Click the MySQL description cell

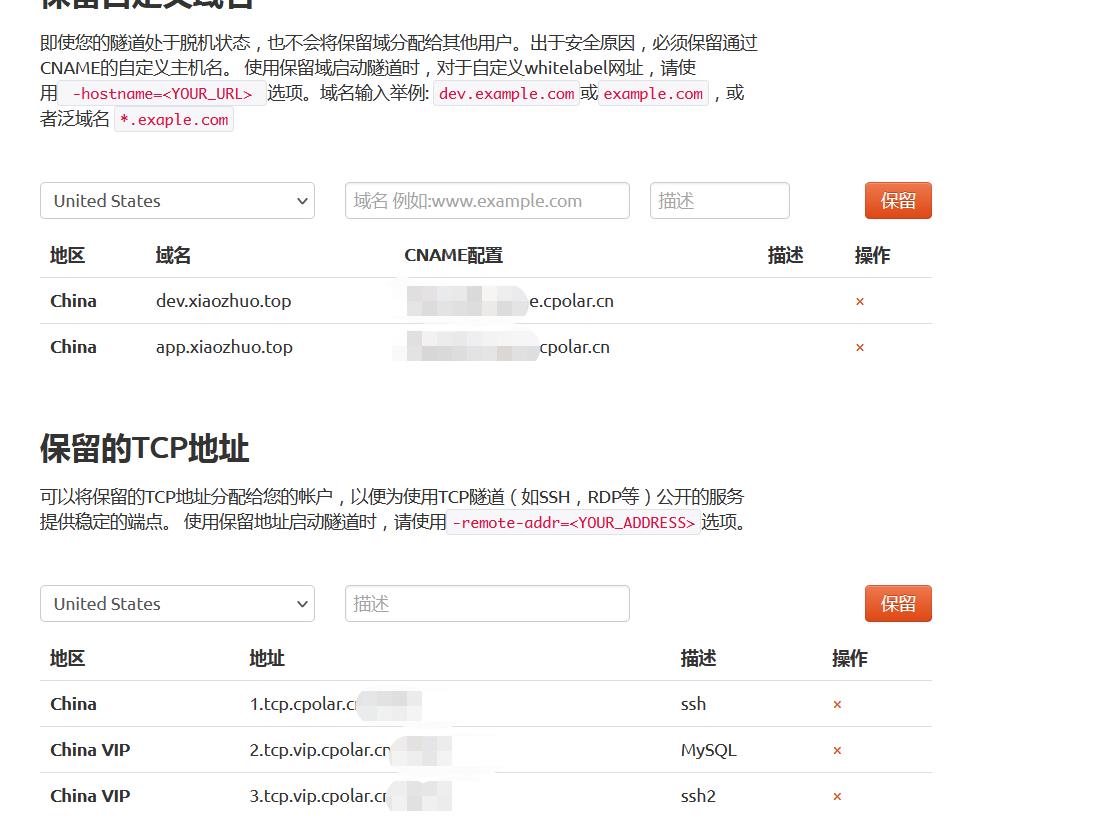pyautogui.click(x=709, y=750)
